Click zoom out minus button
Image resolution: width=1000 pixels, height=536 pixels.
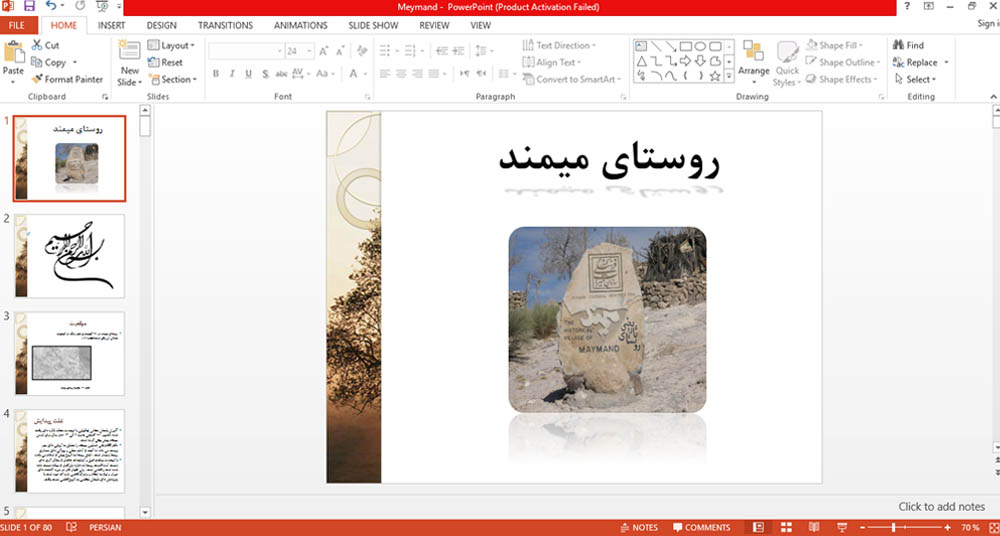point(863,528)
